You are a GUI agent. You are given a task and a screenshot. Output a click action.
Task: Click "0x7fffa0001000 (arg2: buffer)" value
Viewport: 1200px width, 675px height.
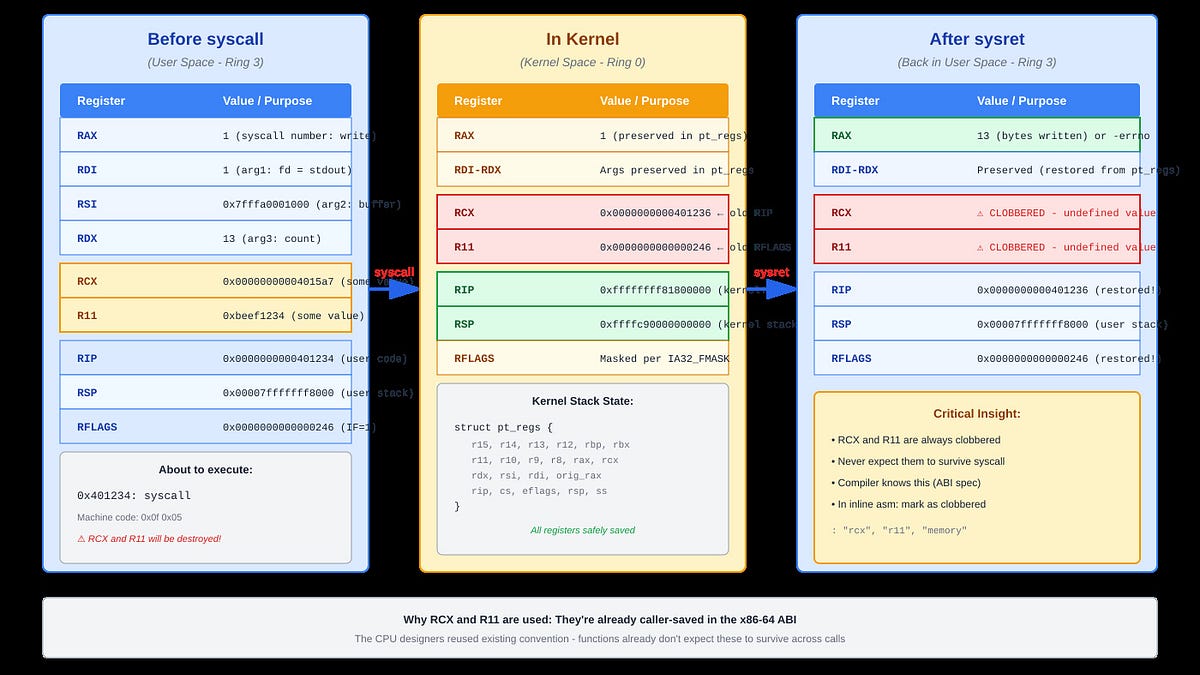tap(311, 204)
